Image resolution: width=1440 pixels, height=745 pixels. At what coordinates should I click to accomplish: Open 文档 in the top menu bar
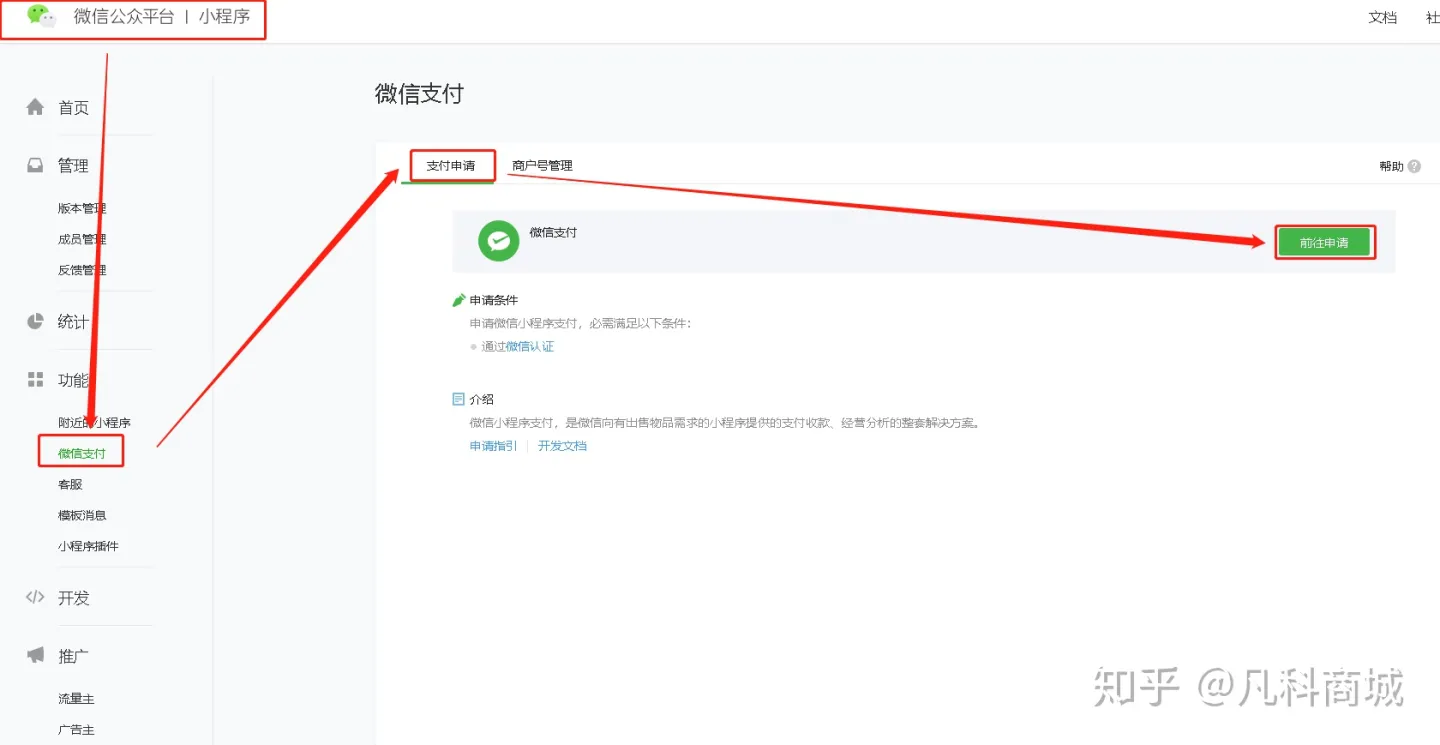(x=1383, y=18)
